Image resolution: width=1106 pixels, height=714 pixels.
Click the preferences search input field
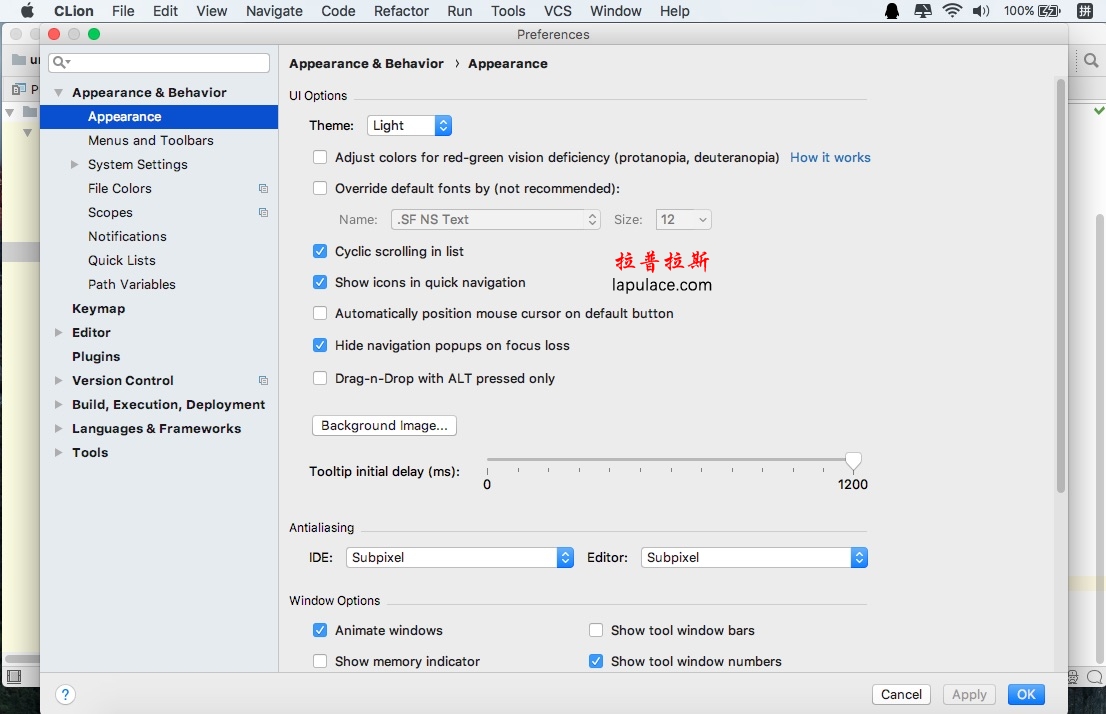159,62
